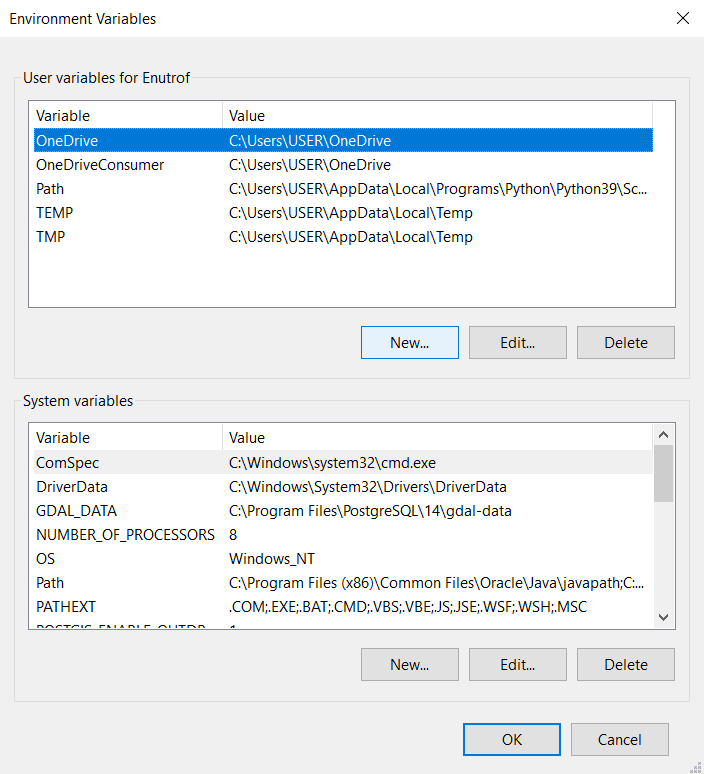
Task: Click the Variable column header in System variables
Action: point(128,438)
